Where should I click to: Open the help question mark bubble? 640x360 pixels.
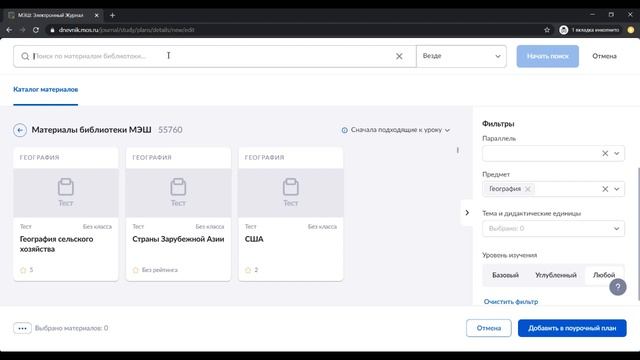618,287
